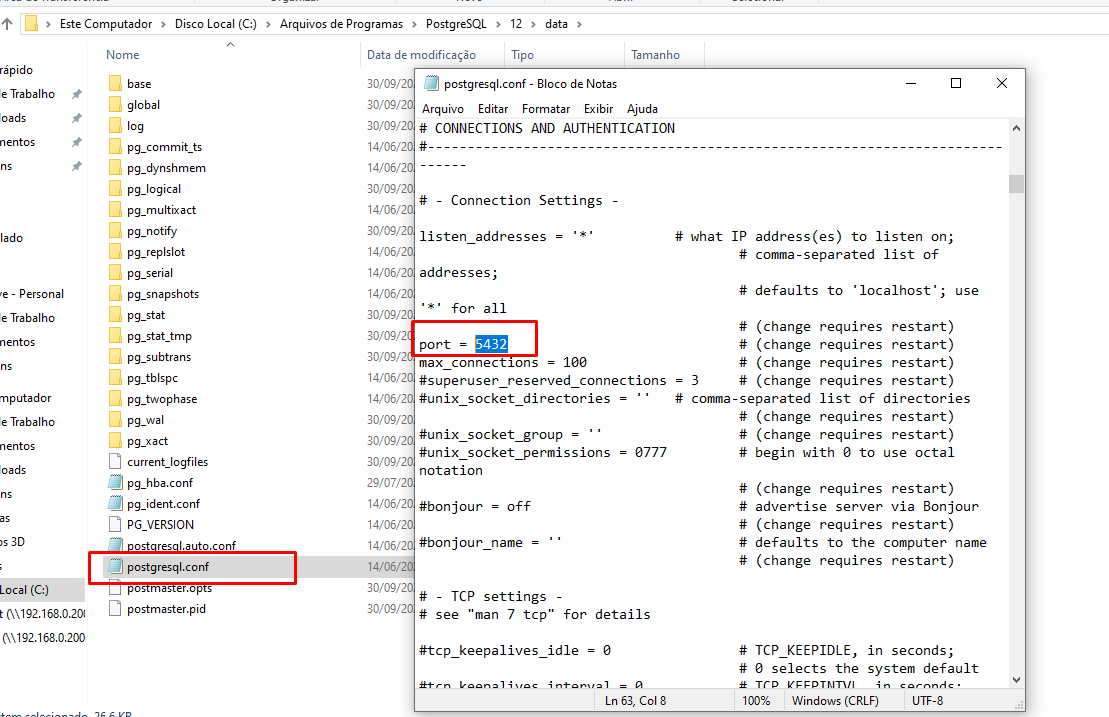Click the up-arrow navigation button
1109x717 pixels.
coord(8,24)
